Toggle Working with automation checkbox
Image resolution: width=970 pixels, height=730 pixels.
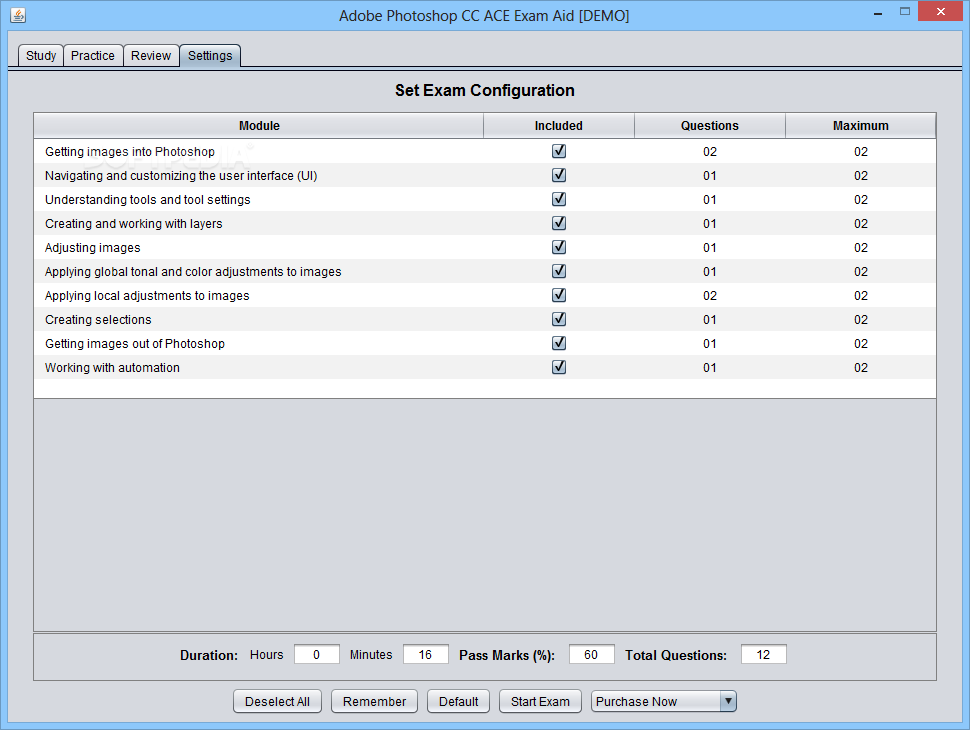click(559, 367)
